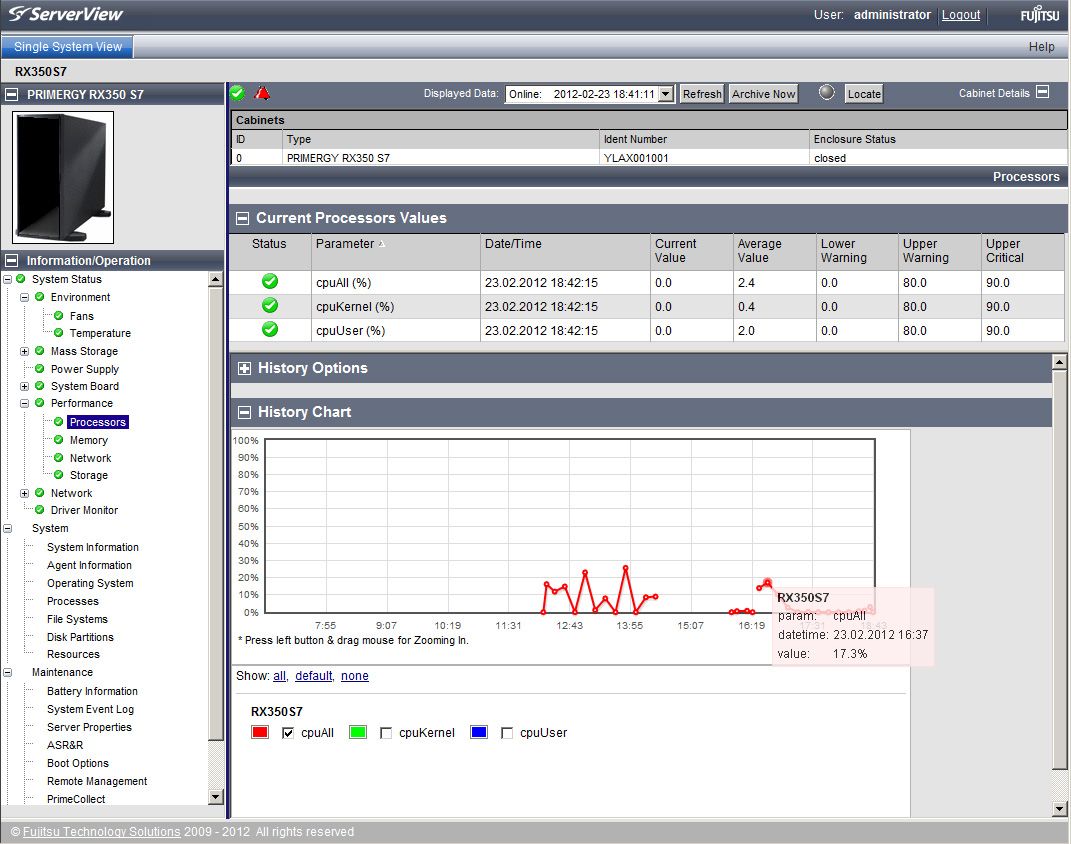This screenshot has width=1071, height=844.
Task: Click the ServerView logo
Action: 66,14
